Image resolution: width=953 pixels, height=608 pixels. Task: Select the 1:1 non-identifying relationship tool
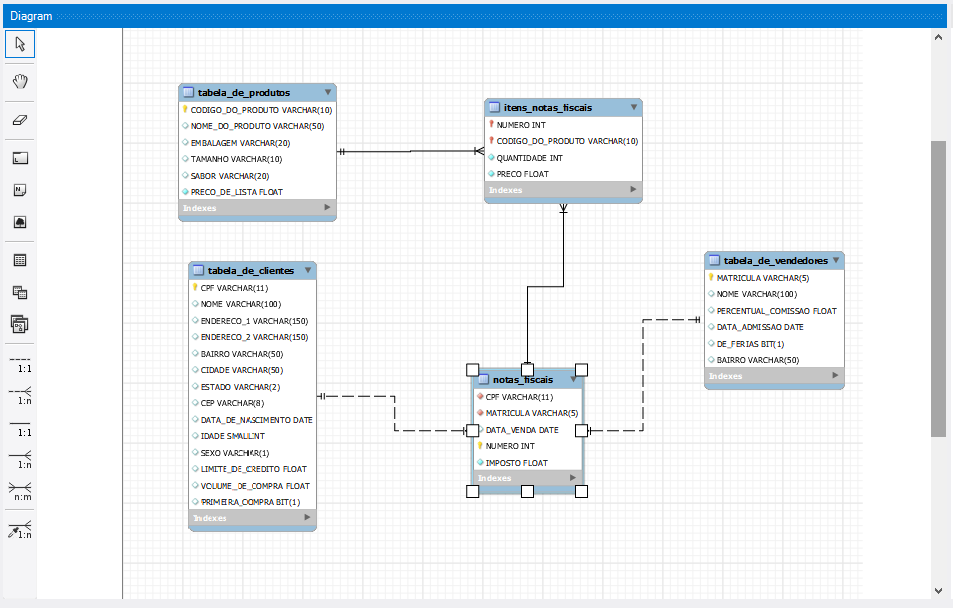20,365
